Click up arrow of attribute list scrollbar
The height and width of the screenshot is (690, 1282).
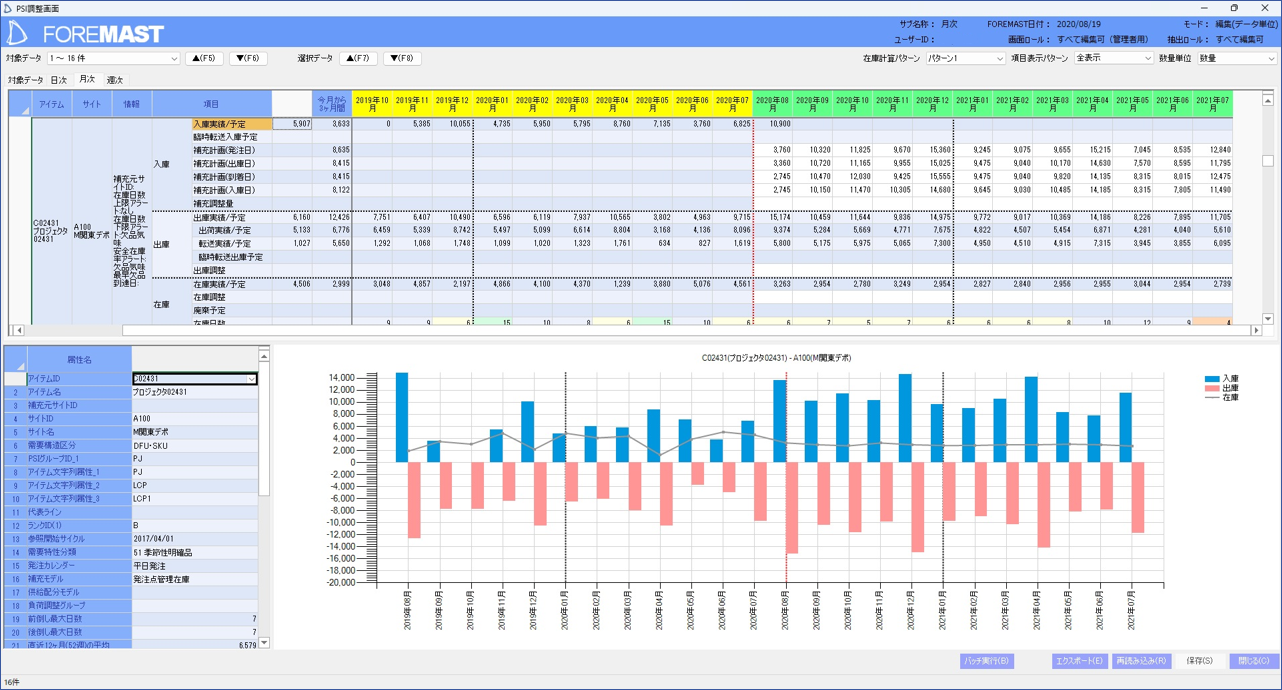tap(264, 355)
